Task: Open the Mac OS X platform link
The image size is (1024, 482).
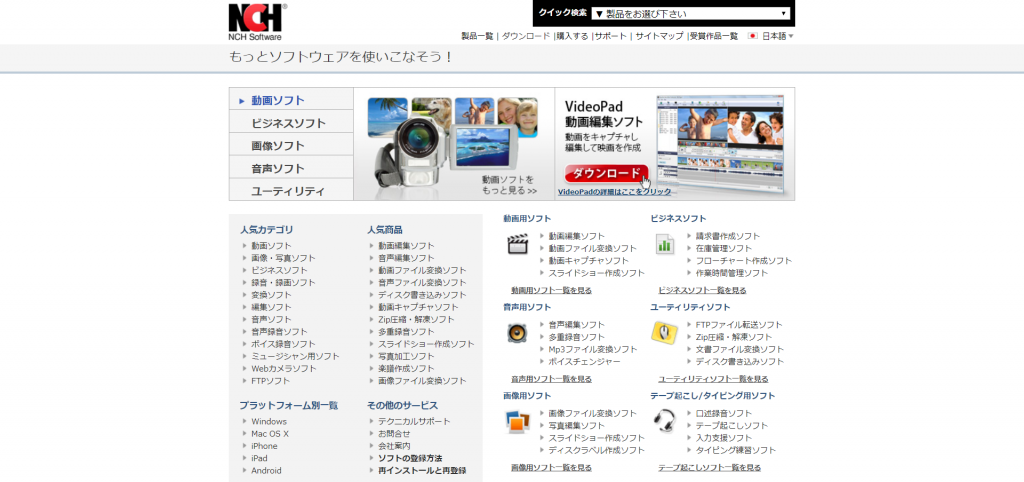Action: click(270, 434)
